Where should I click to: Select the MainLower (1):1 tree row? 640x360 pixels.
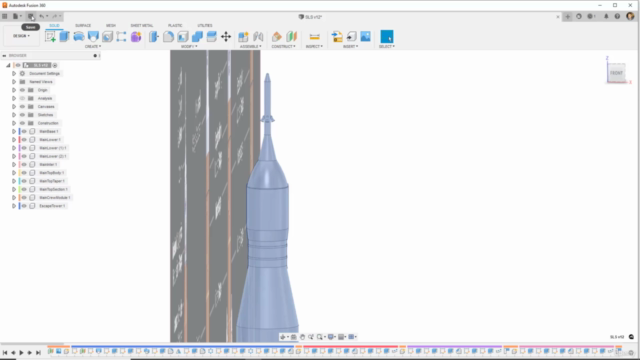[53, 148]
